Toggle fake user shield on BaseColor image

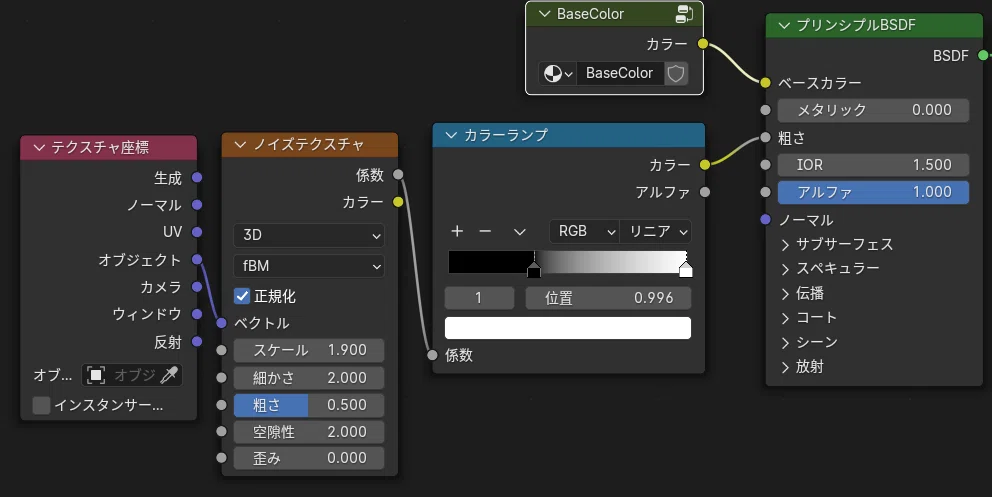676,73
